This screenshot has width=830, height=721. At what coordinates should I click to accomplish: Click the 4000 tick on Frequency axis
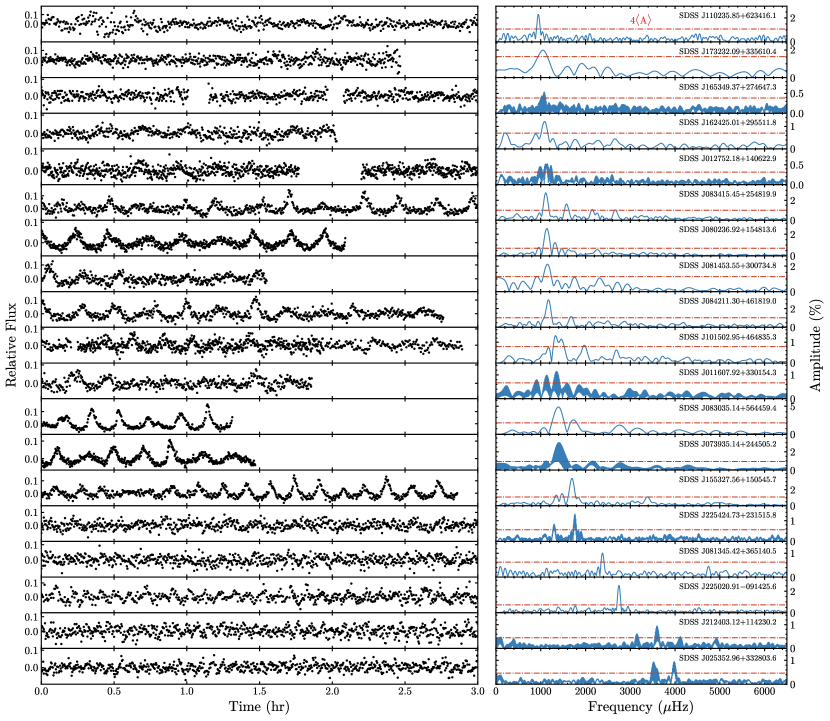coord(674,691)
